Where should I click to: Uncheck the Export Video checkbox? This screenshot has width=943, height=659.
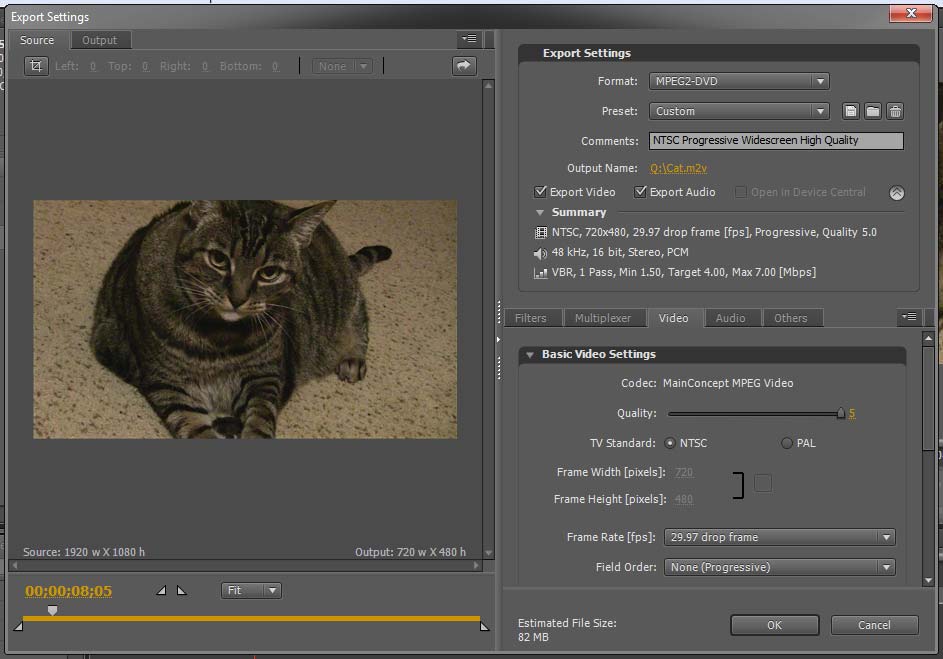click(541, 192)
